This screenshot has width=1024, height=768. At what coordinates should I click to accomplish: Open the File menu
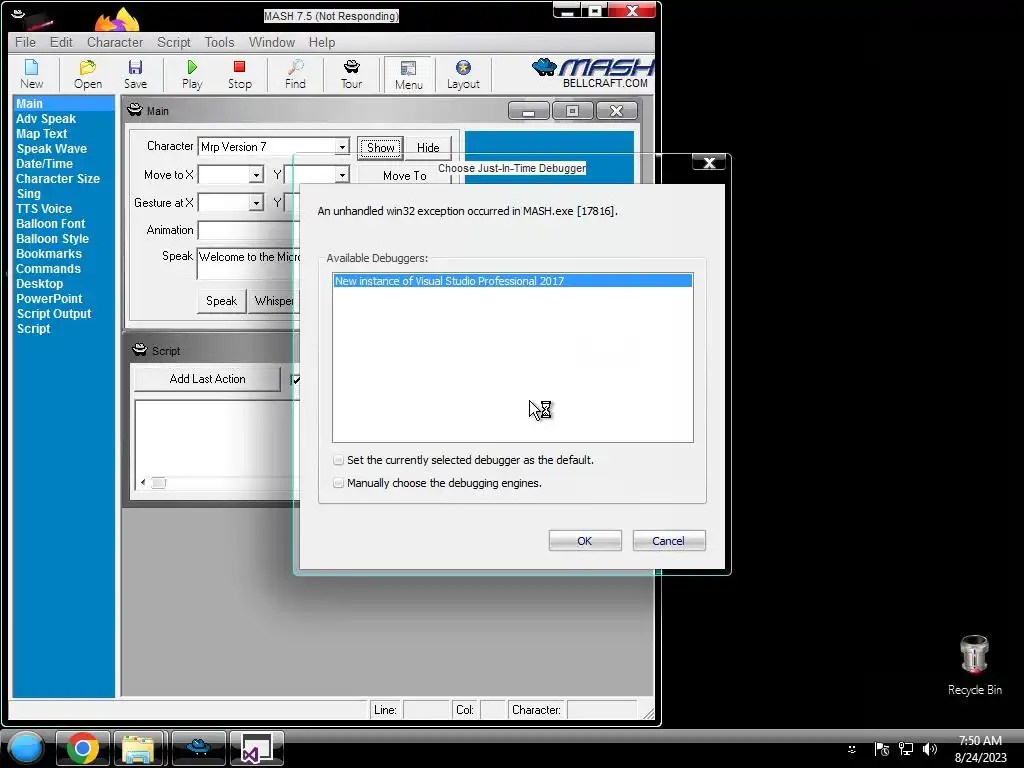tap(25, 42)
